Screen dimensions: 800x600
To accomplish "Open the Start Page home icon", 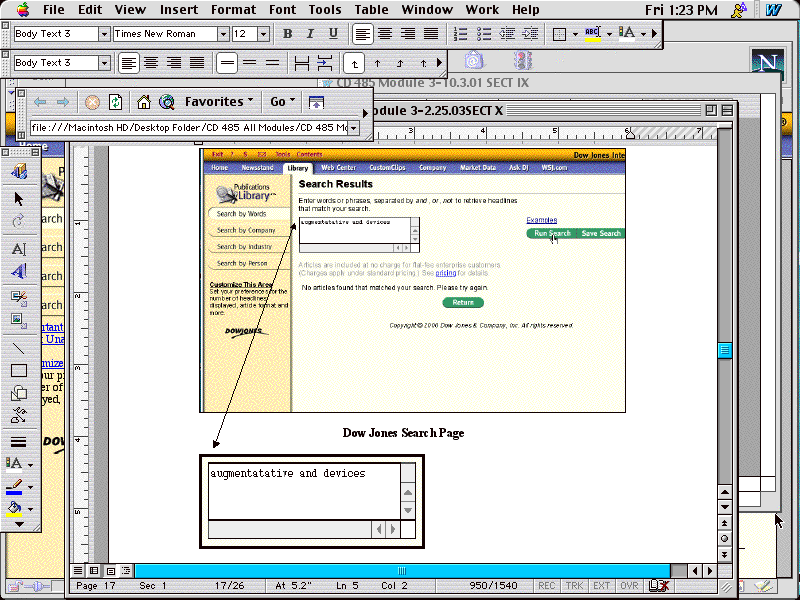I will (144, 102).
